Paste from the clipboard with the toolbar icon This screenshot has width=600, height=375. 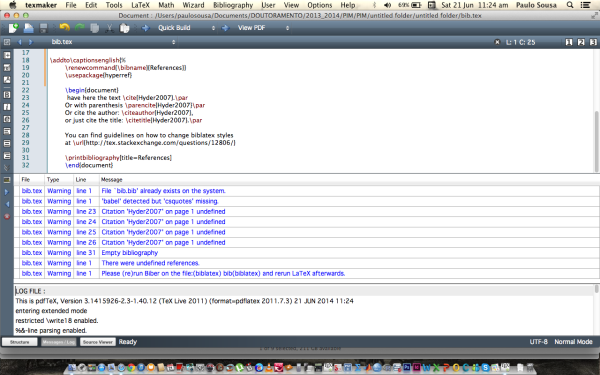click(124, 28)
